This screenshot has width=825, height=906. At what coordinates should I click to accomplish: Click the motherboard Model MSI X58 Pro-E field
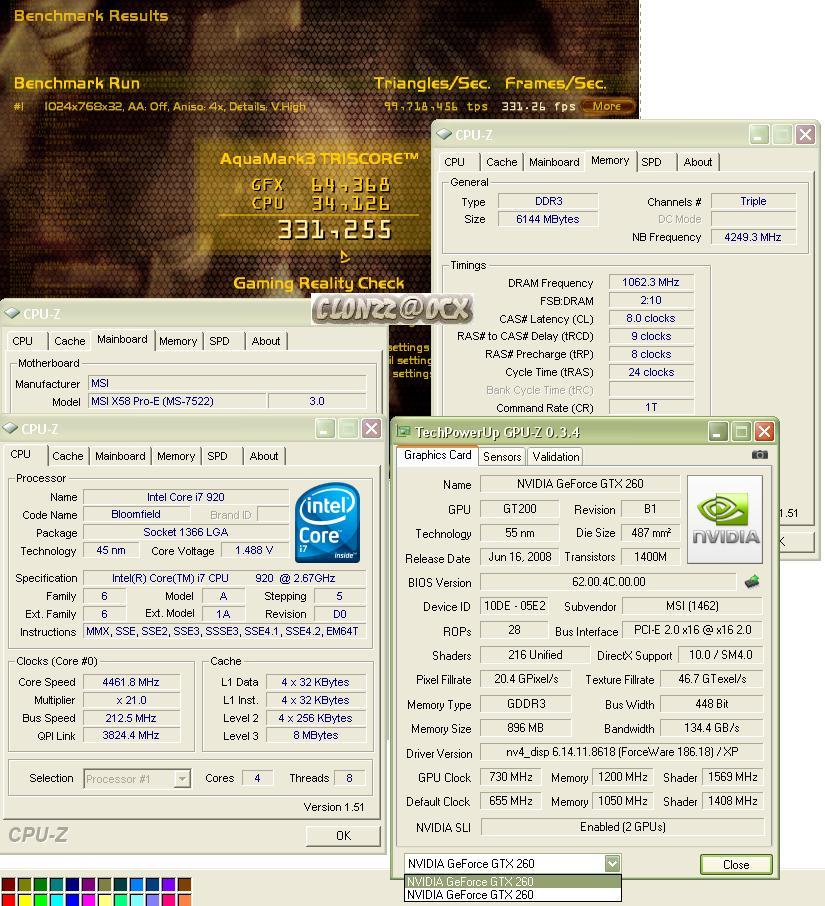pyautogui.click(x=177, y=401)
